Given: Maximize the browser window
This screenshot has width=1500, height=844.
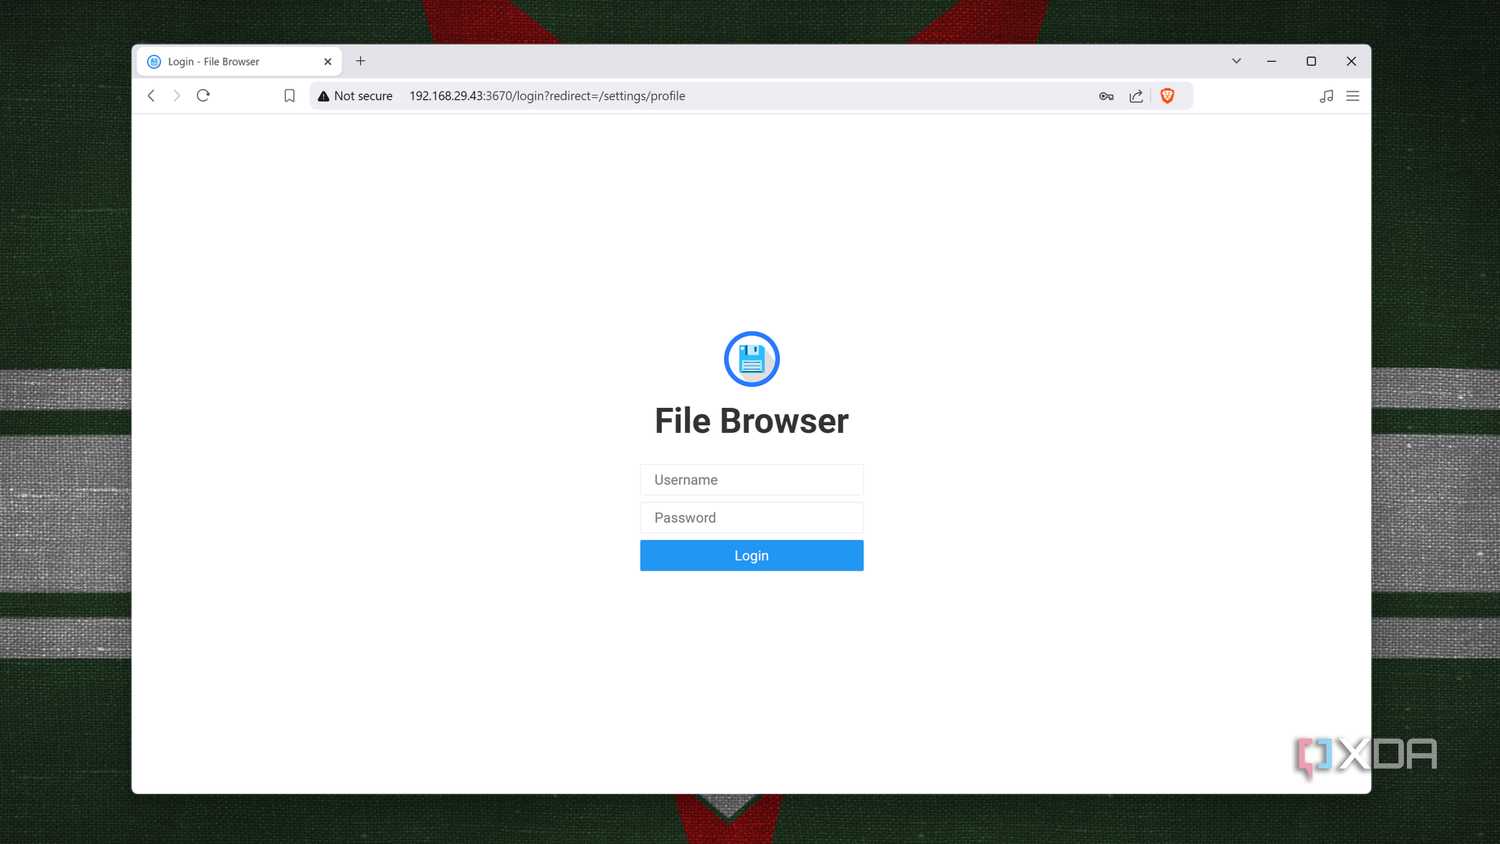Looking at the screenshot, I should pyautogui.click(x=1311, y=61).
